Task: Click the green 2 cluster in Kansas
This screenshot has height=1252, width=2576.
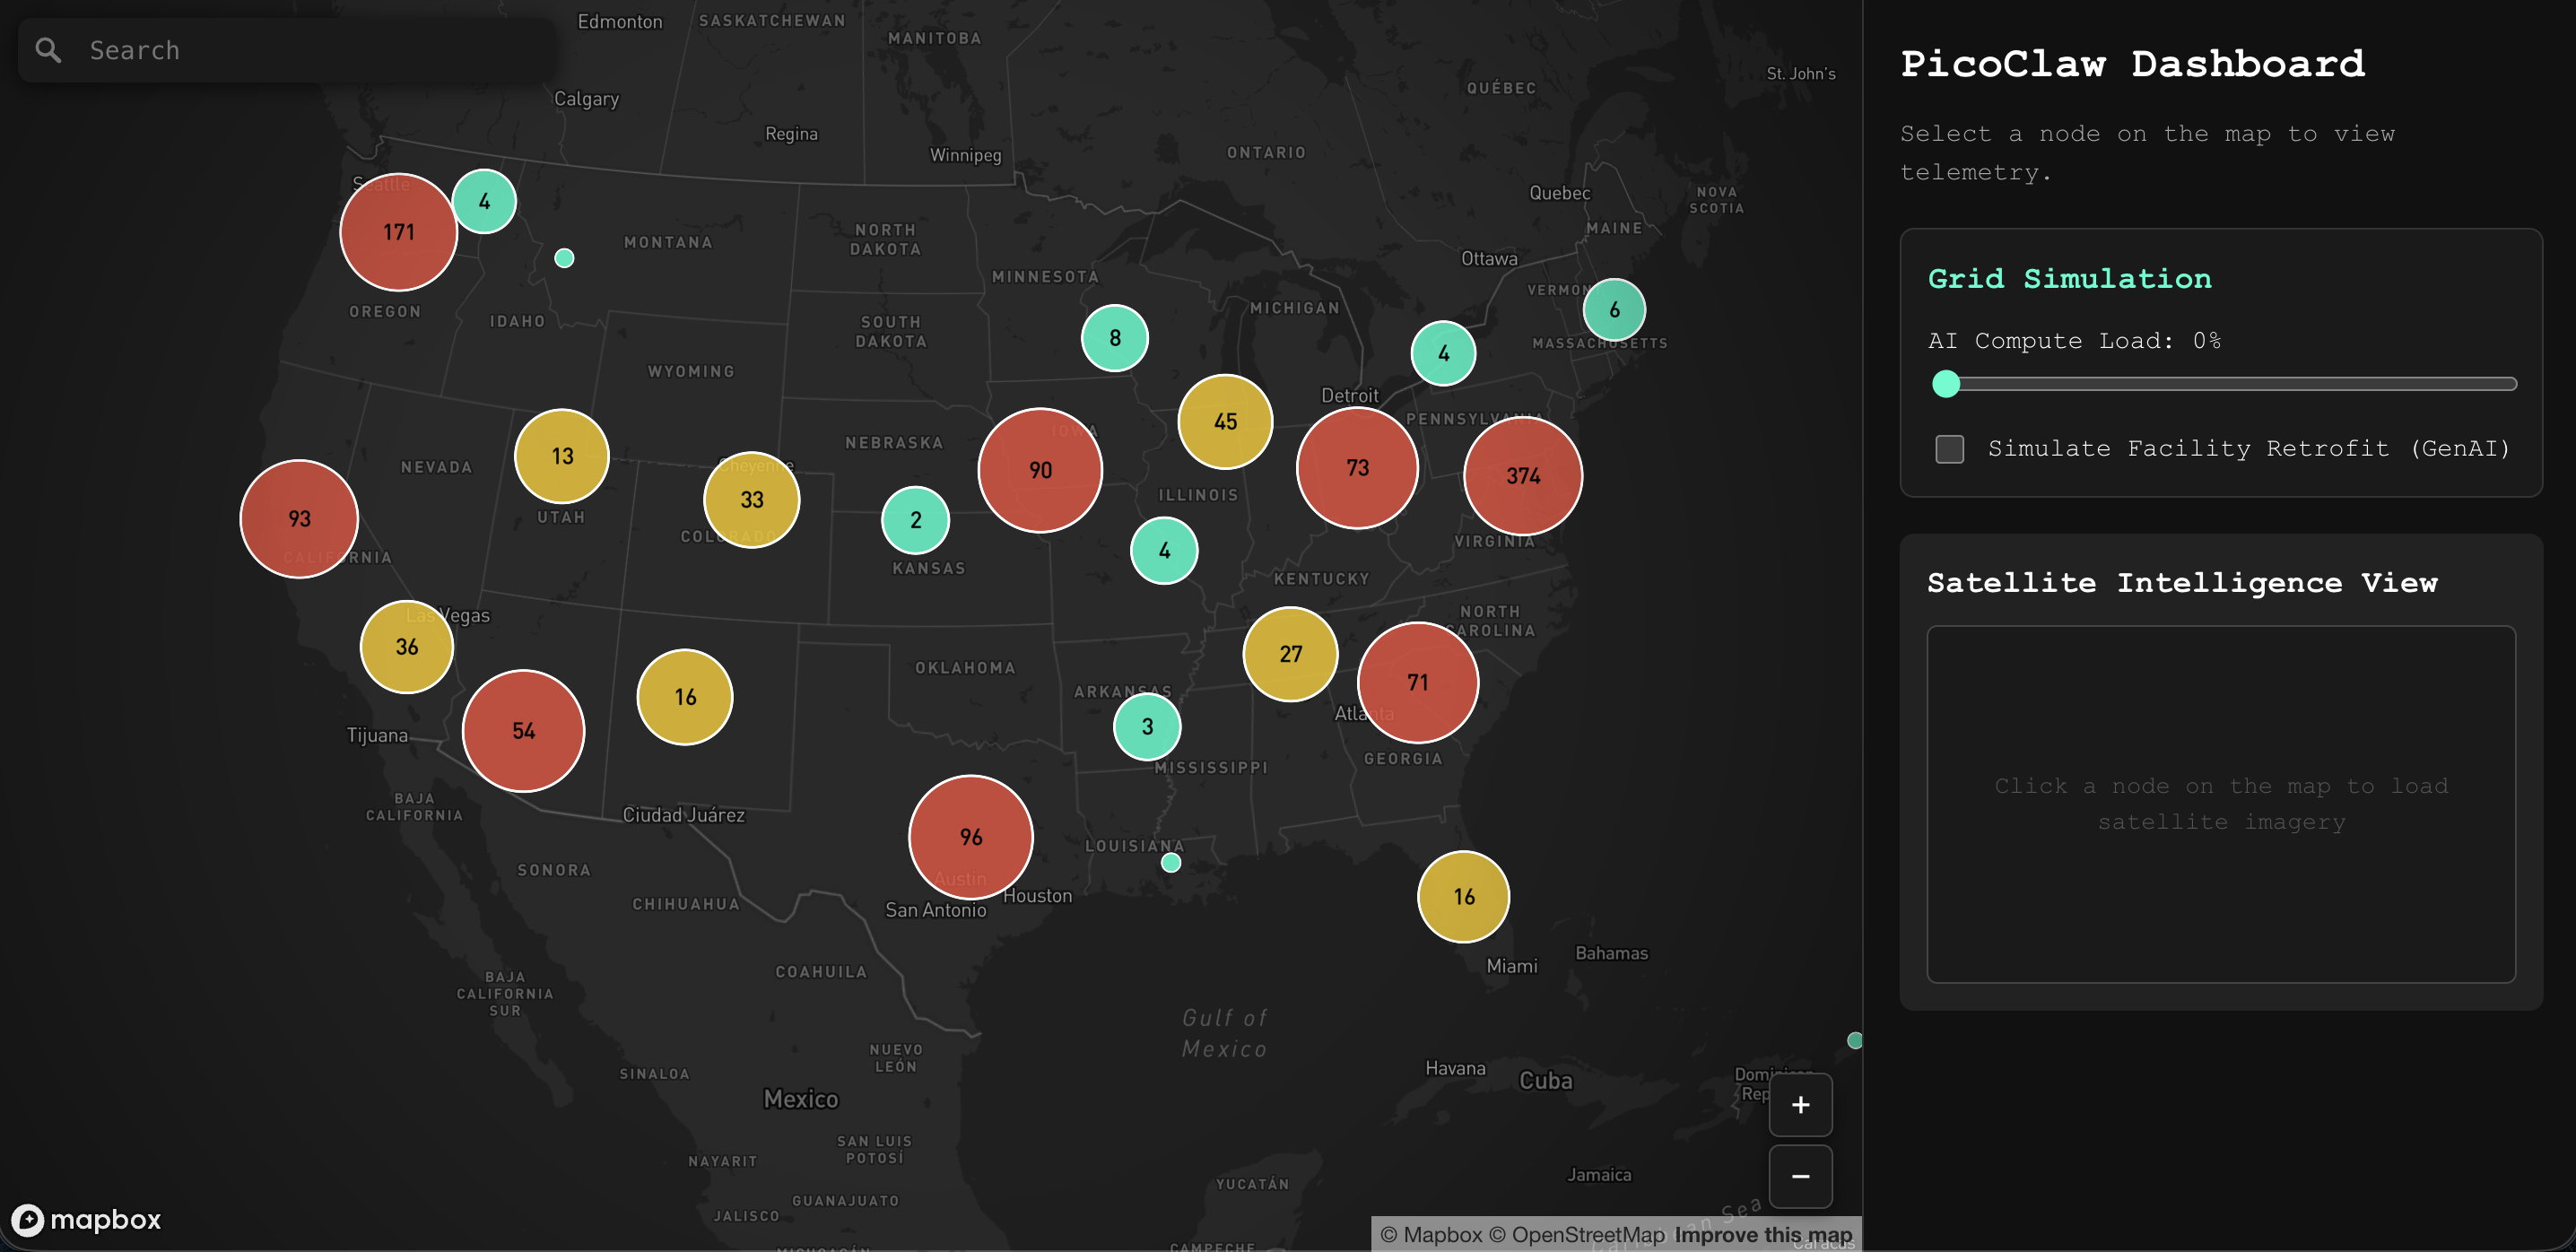Action: 915,520
